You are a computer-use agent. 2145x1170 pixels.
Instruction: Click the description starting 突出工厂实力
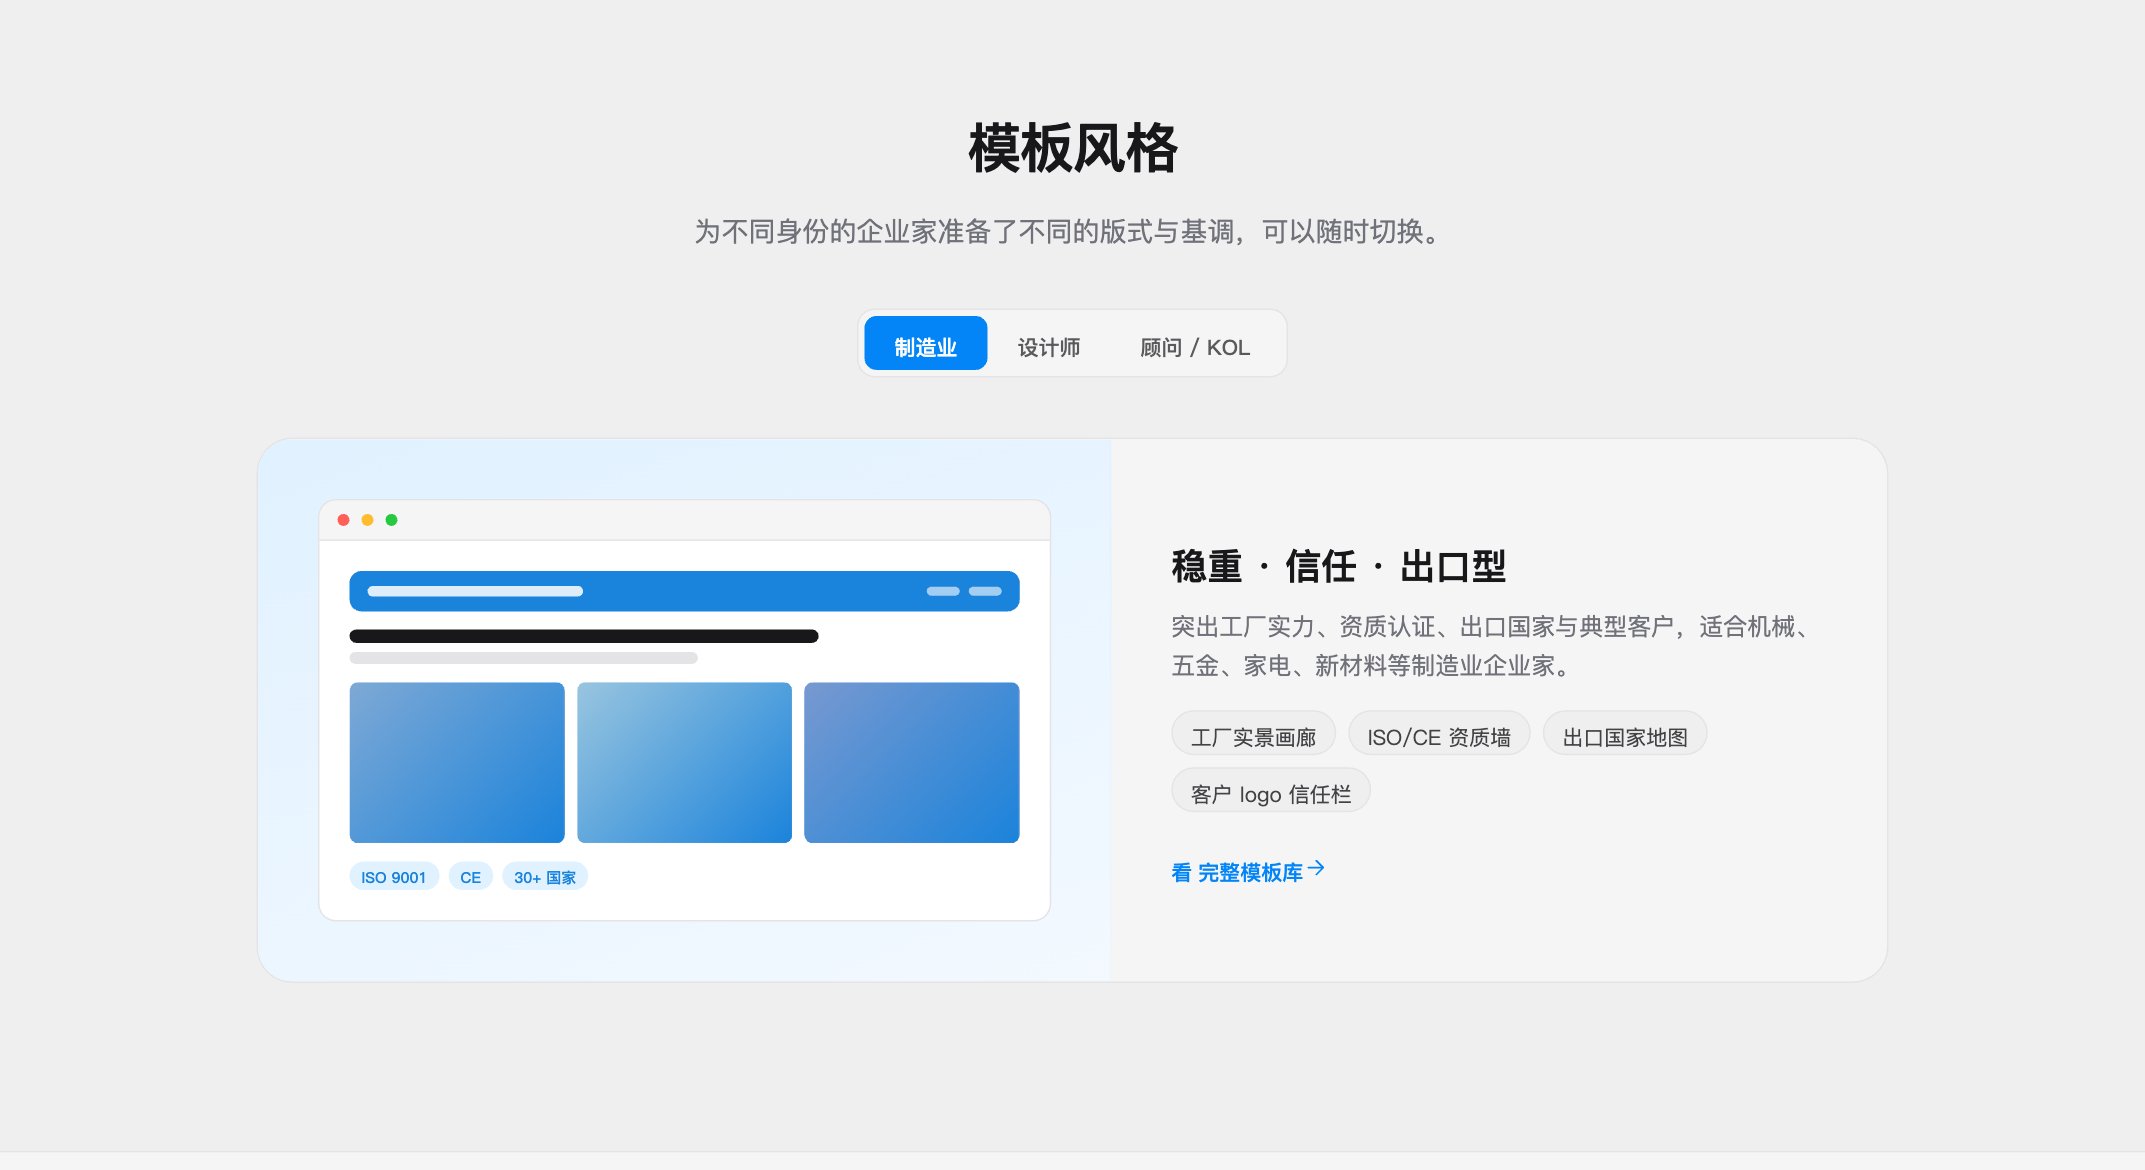1493,645
